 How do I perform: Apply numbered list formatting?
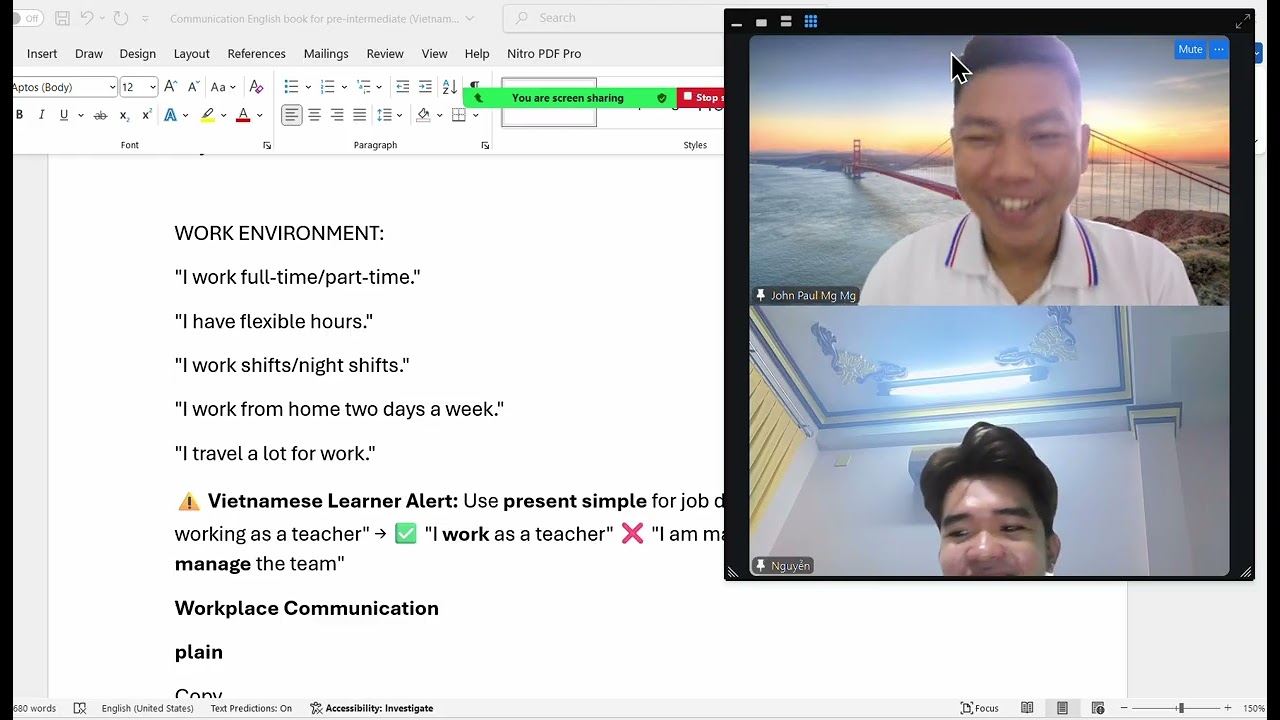coord(327,87)
